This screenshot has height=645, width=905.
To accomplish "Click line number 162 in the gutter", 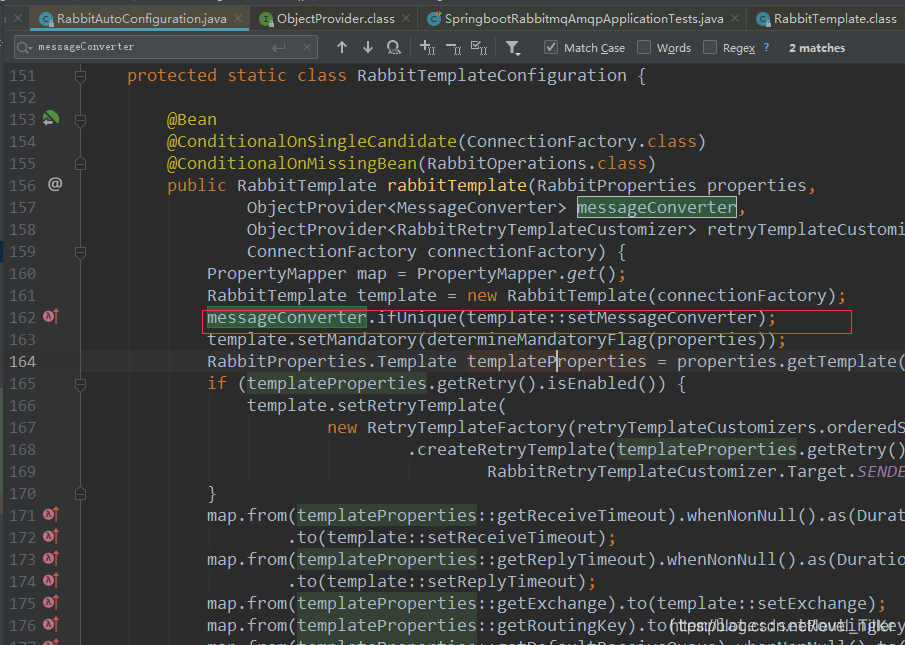I will tap(23, 318).
